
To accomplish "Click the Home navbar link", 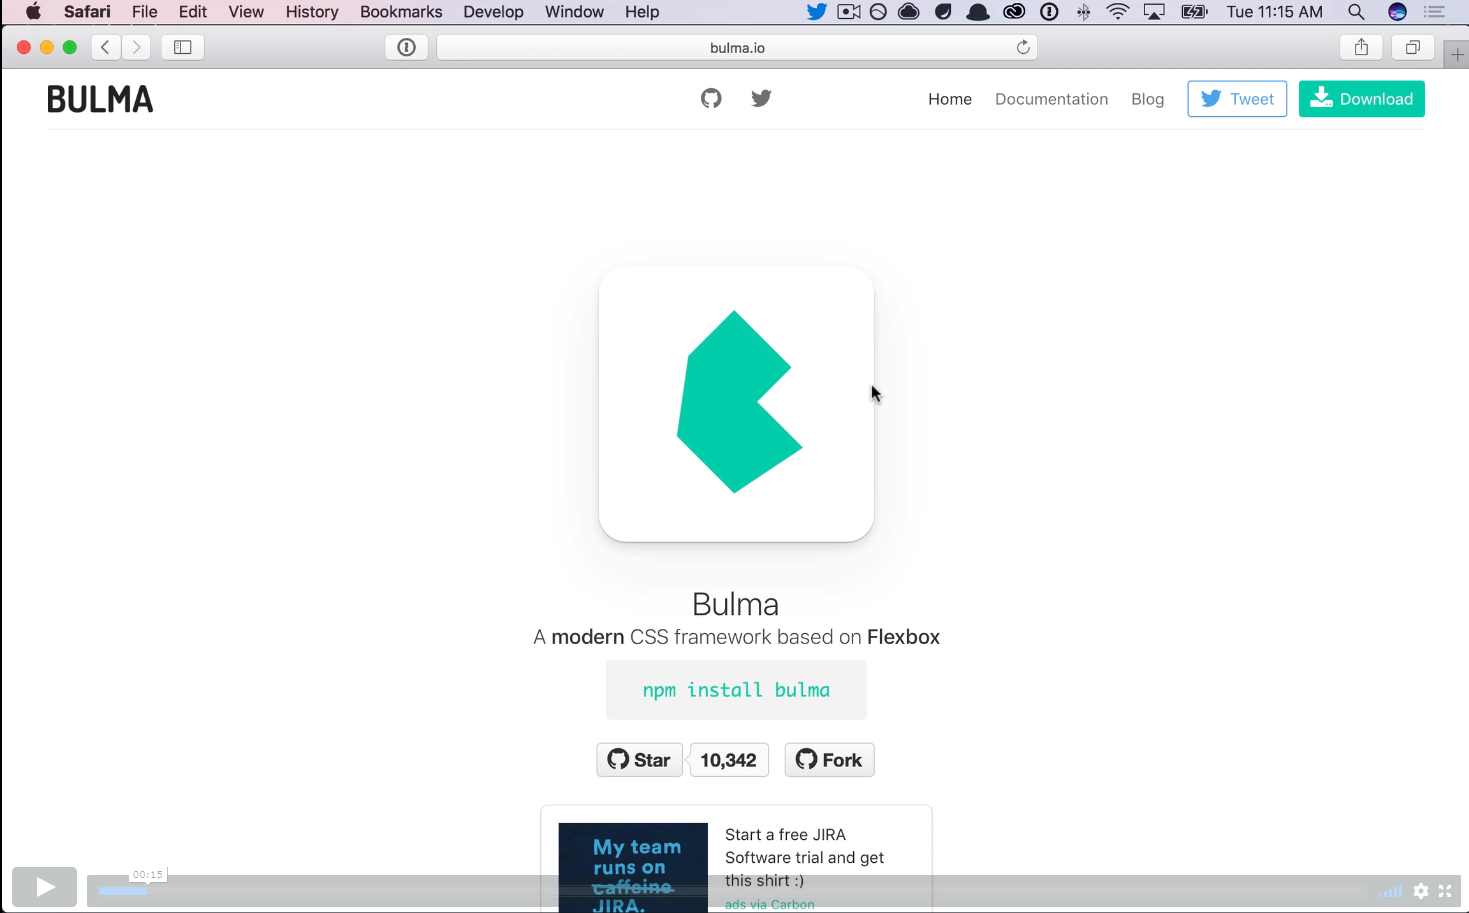I will (x=950, y=99).
